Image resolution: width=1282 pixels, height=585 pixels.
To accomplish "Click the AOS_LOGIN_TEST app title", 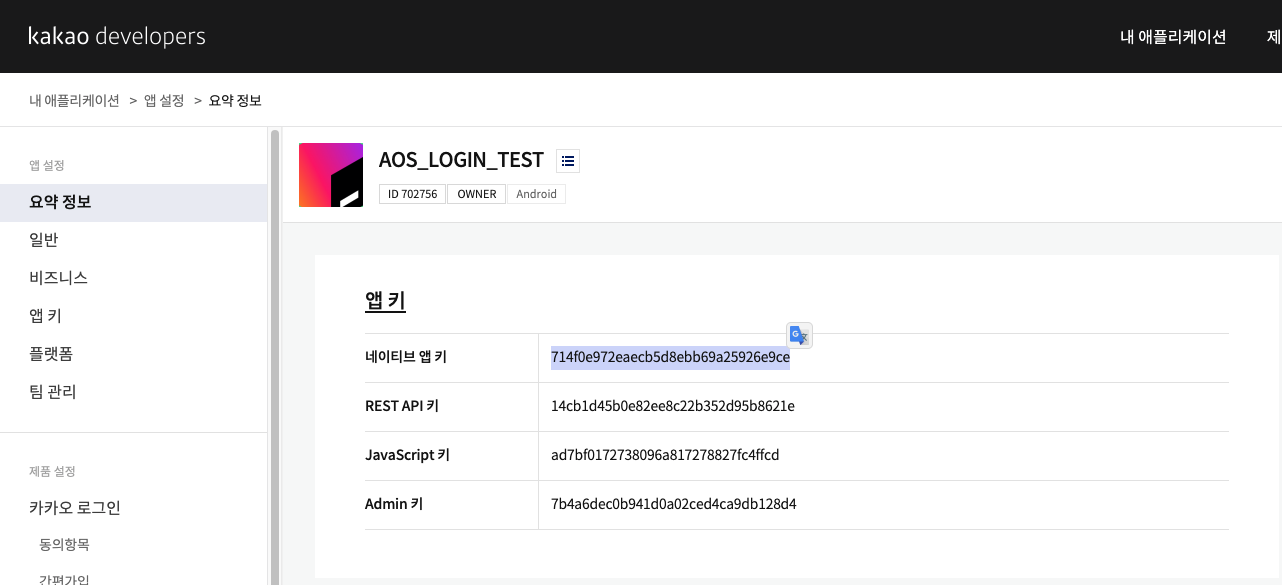I will pyautogui.click(x=461, y=160).
